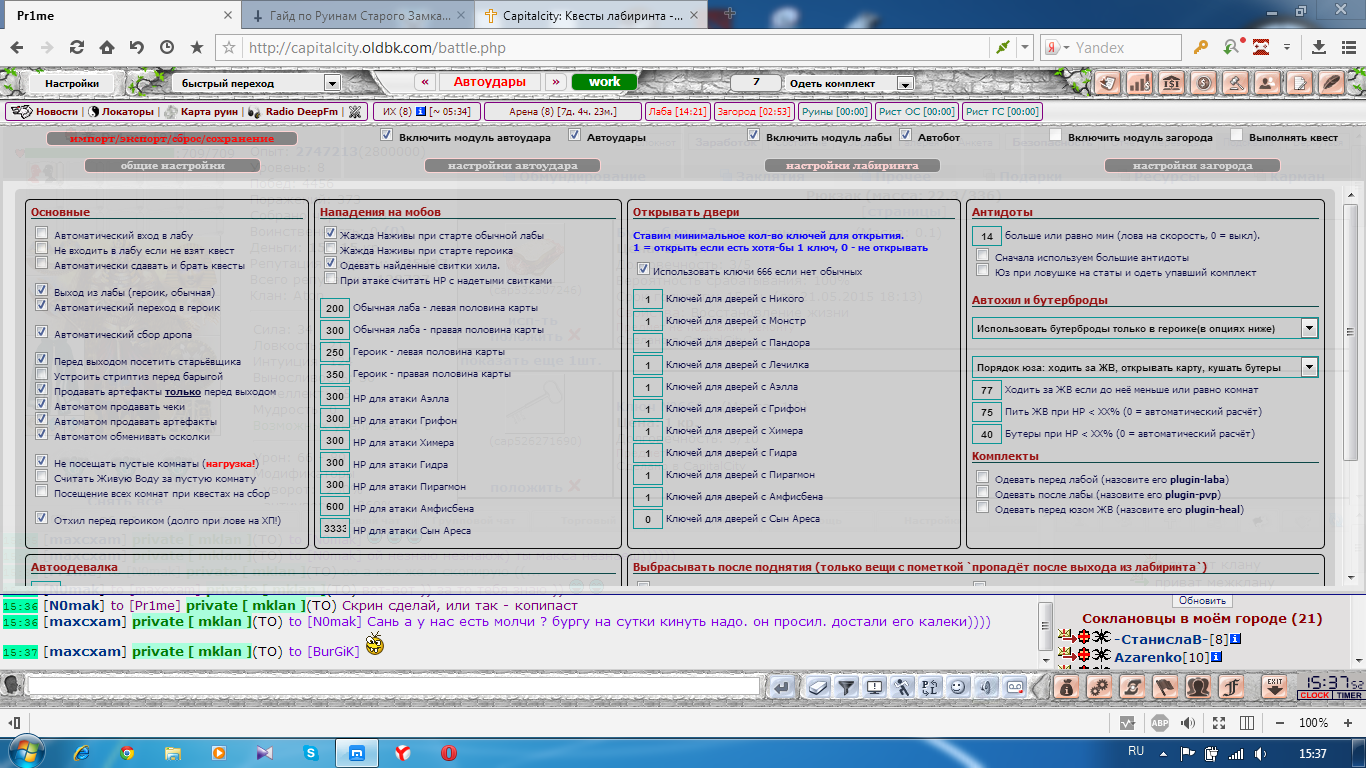
Task: Open Opera browser from the taskbar
Action: point(449,753)
